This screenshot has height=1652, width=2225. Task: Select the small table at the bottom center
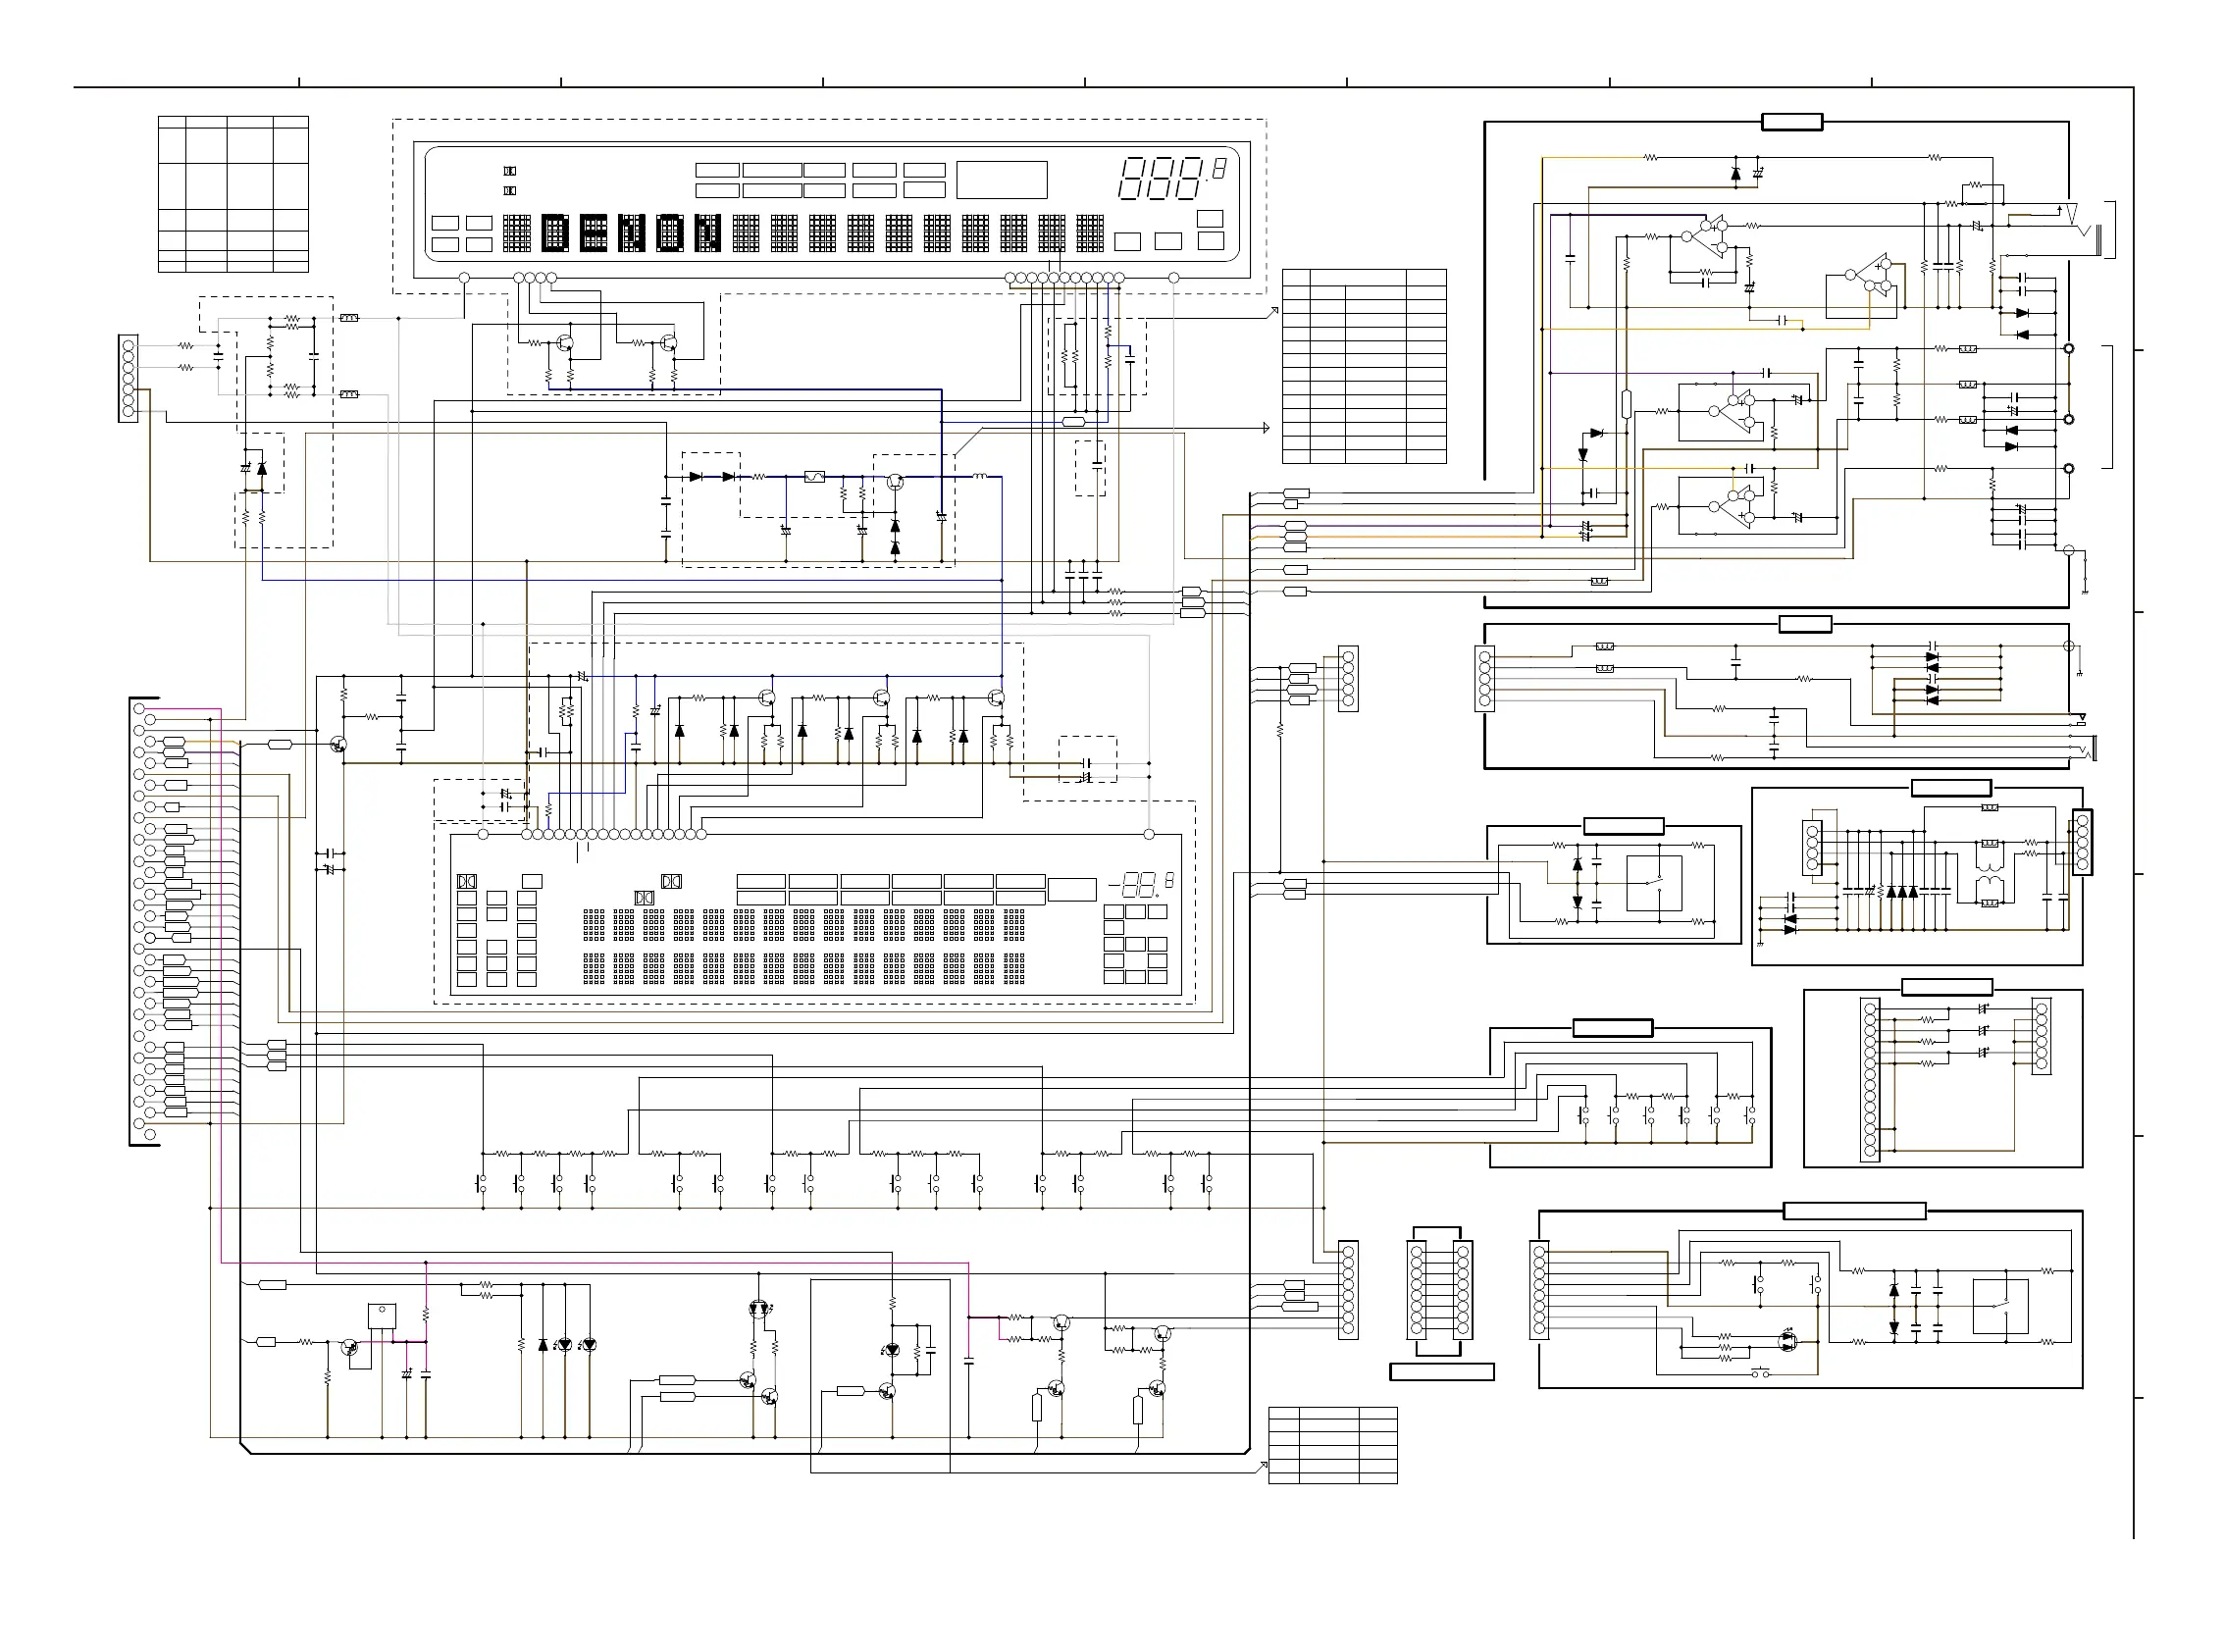point(1332,1445)
